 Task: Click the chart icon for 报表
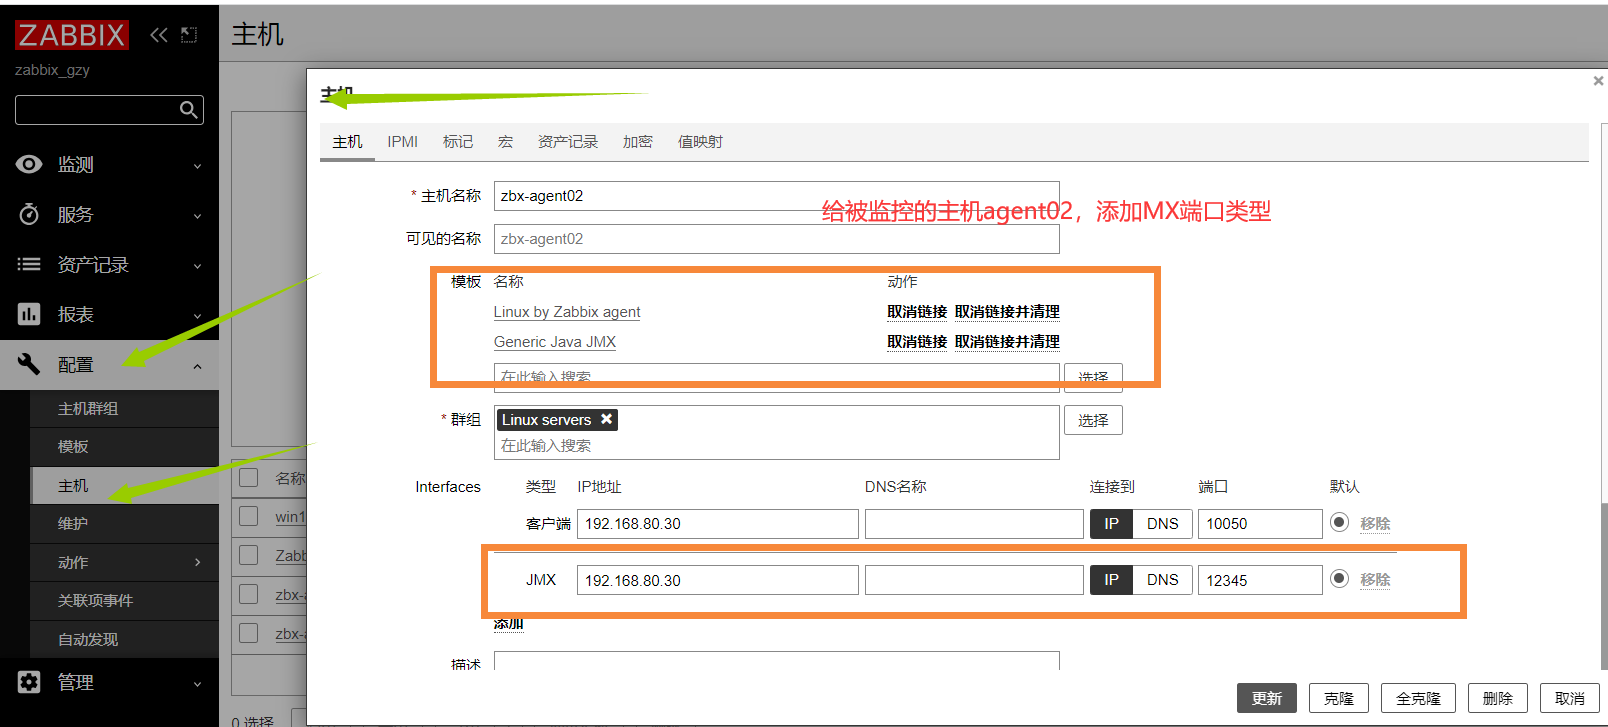coord(29,314)
